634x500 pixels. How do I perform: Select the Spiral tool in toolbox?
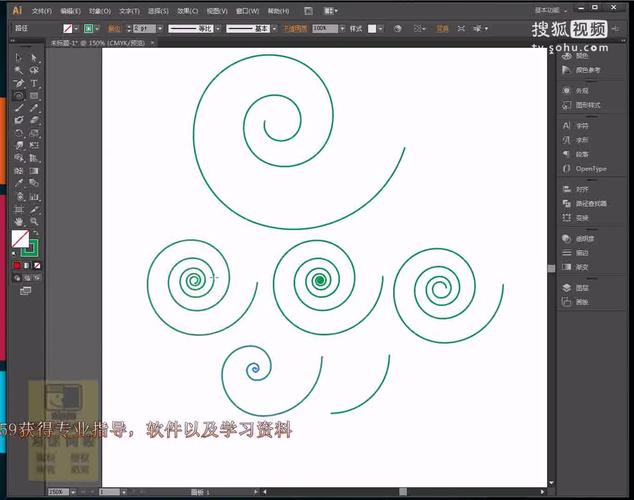click(x=19, y=96)
